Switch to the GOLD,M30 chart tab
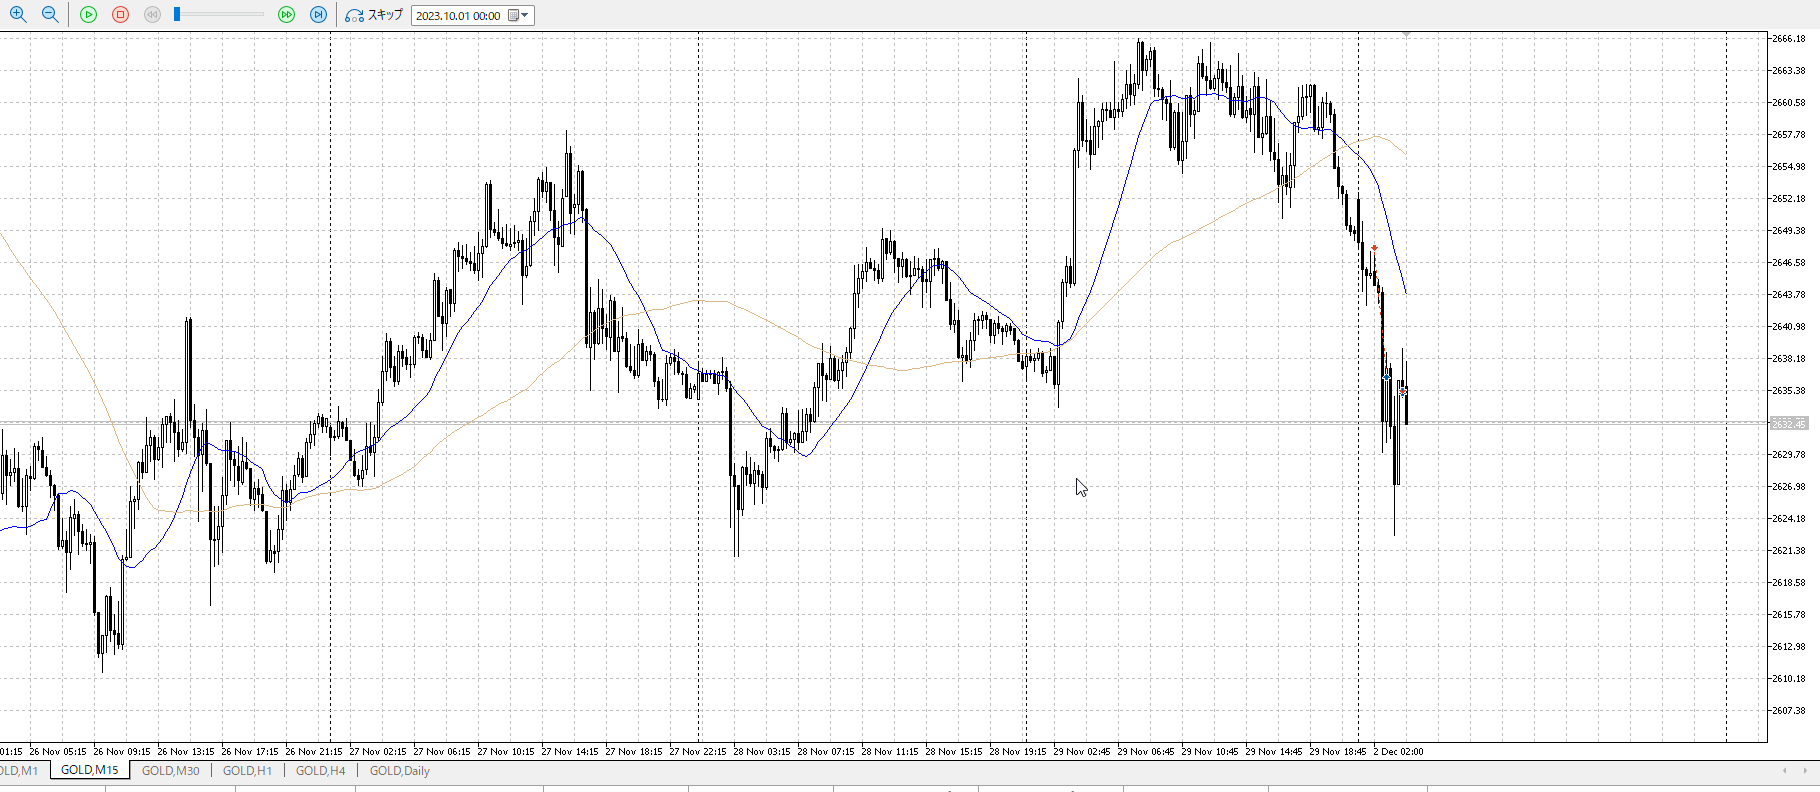Viewport: 1820px width, 792px height. [170, 771]
